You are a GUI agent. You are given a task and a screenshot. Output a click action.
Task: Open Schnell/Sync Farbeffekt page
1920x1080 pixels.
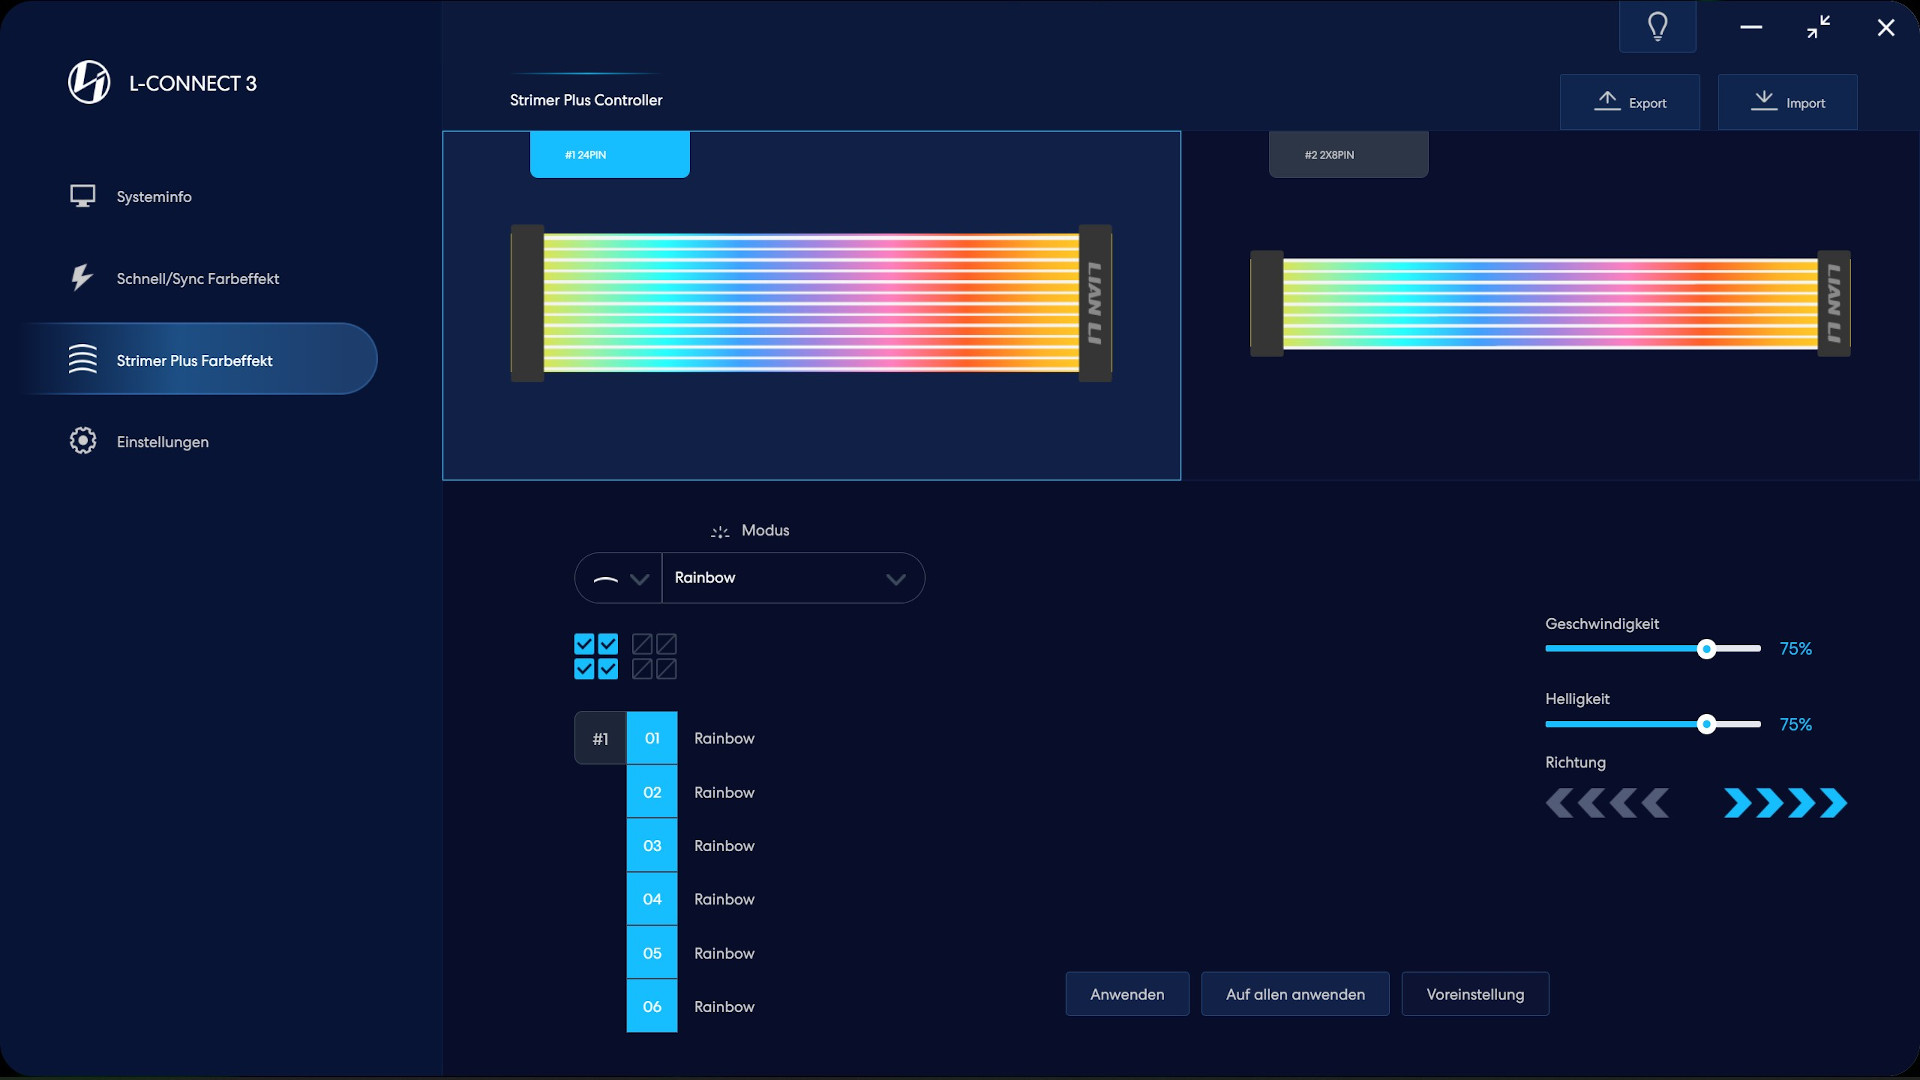coord(198,279)
